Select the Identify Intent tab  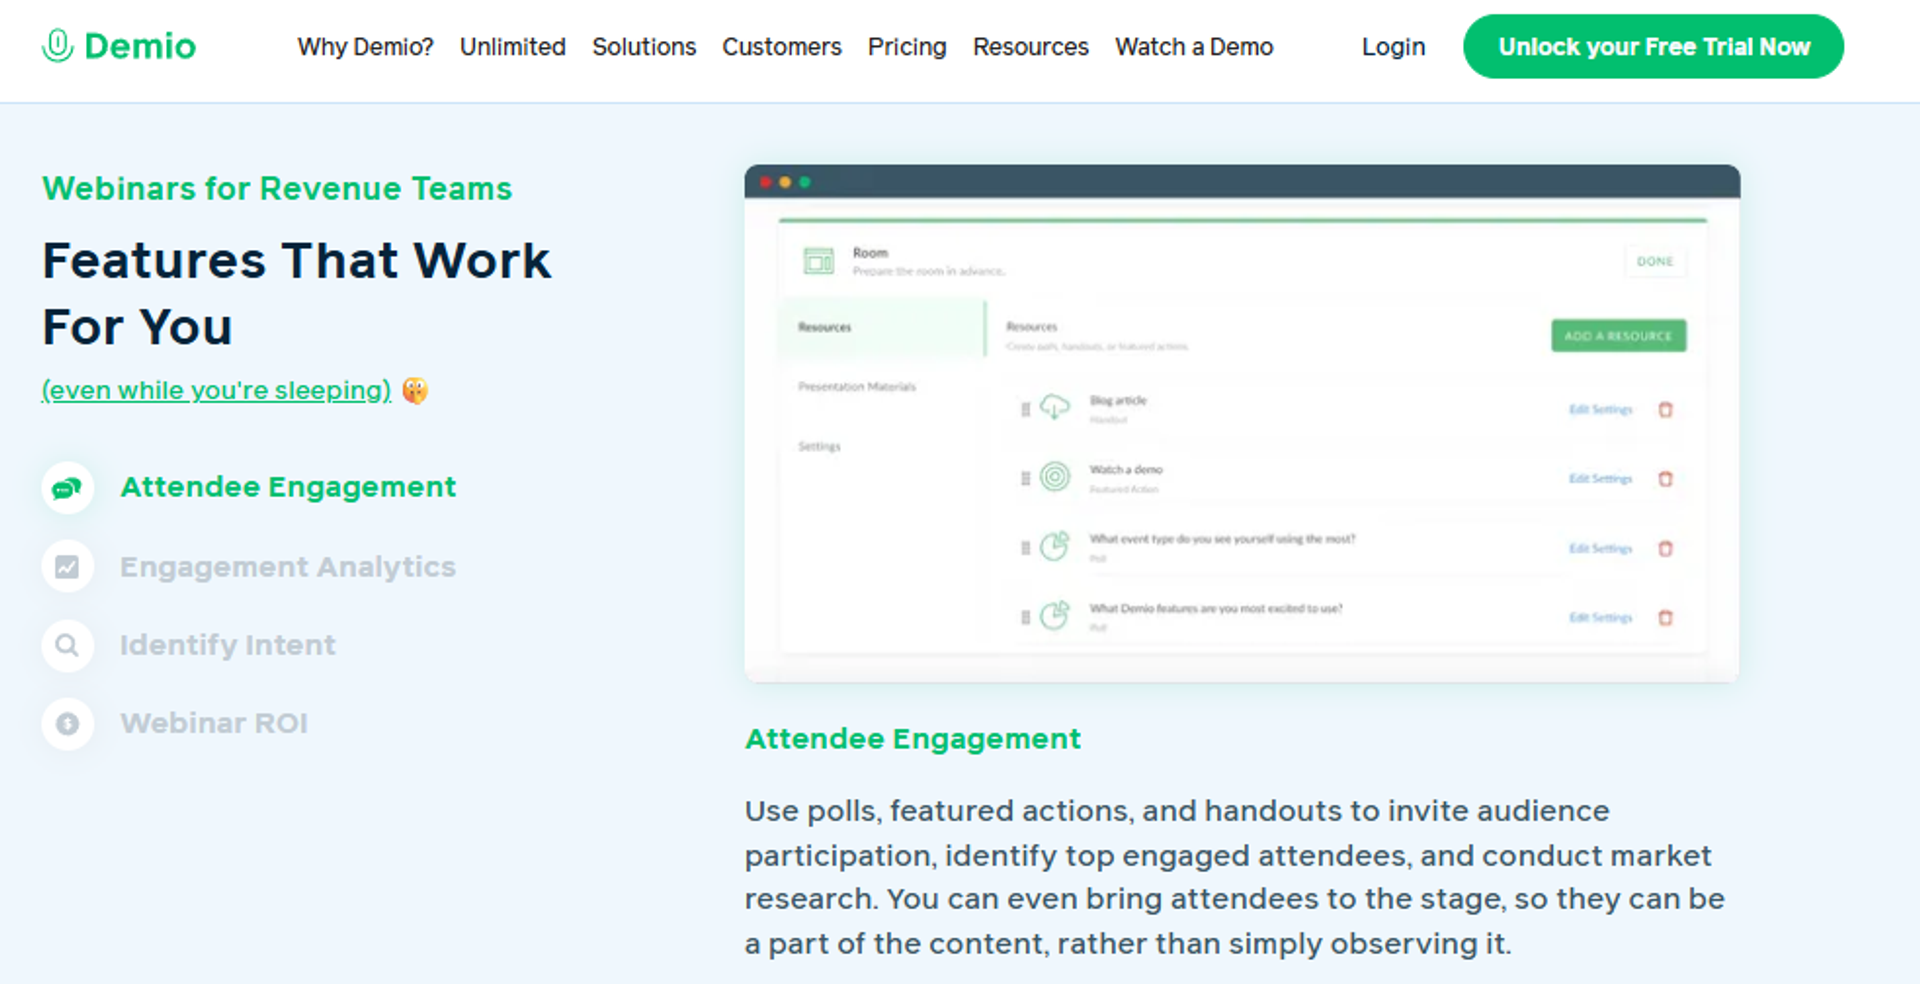pos(228,645)
